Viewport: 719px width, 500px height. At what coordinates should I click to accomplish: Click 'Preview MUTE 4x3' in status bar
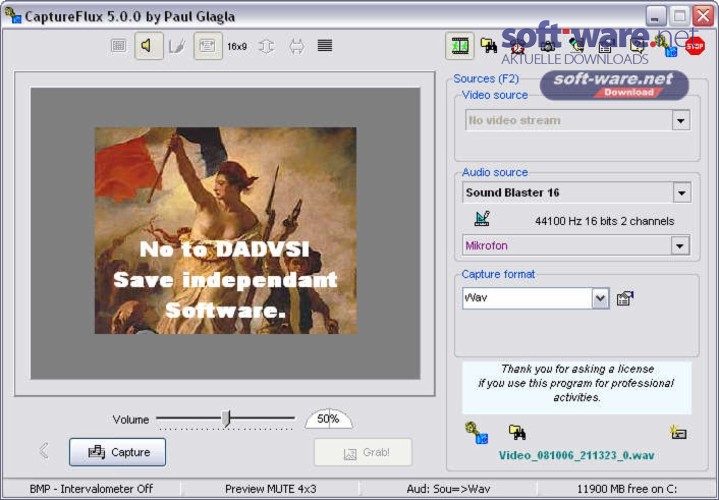point(271,489)
